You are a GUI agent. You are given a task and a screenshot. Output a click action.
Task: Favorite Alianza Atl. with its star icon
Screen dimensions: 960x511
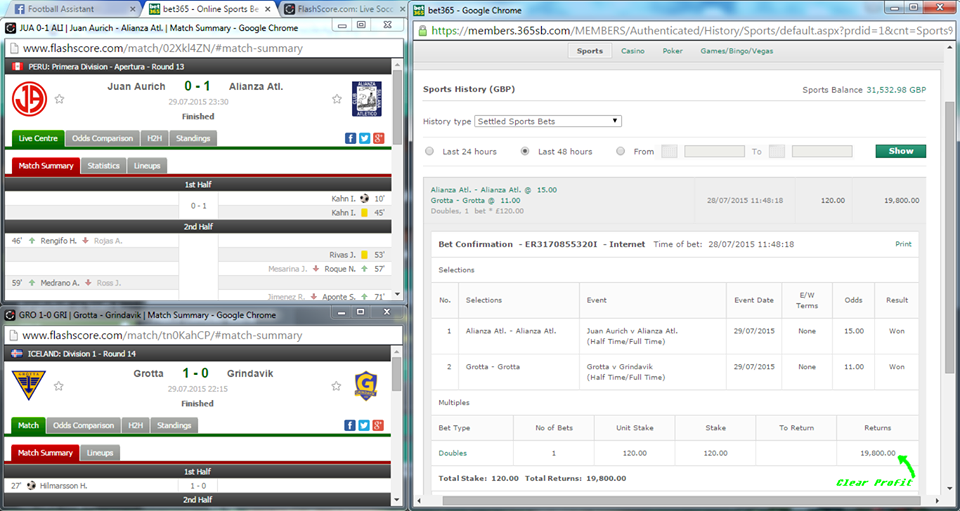[x=337, y=99]
